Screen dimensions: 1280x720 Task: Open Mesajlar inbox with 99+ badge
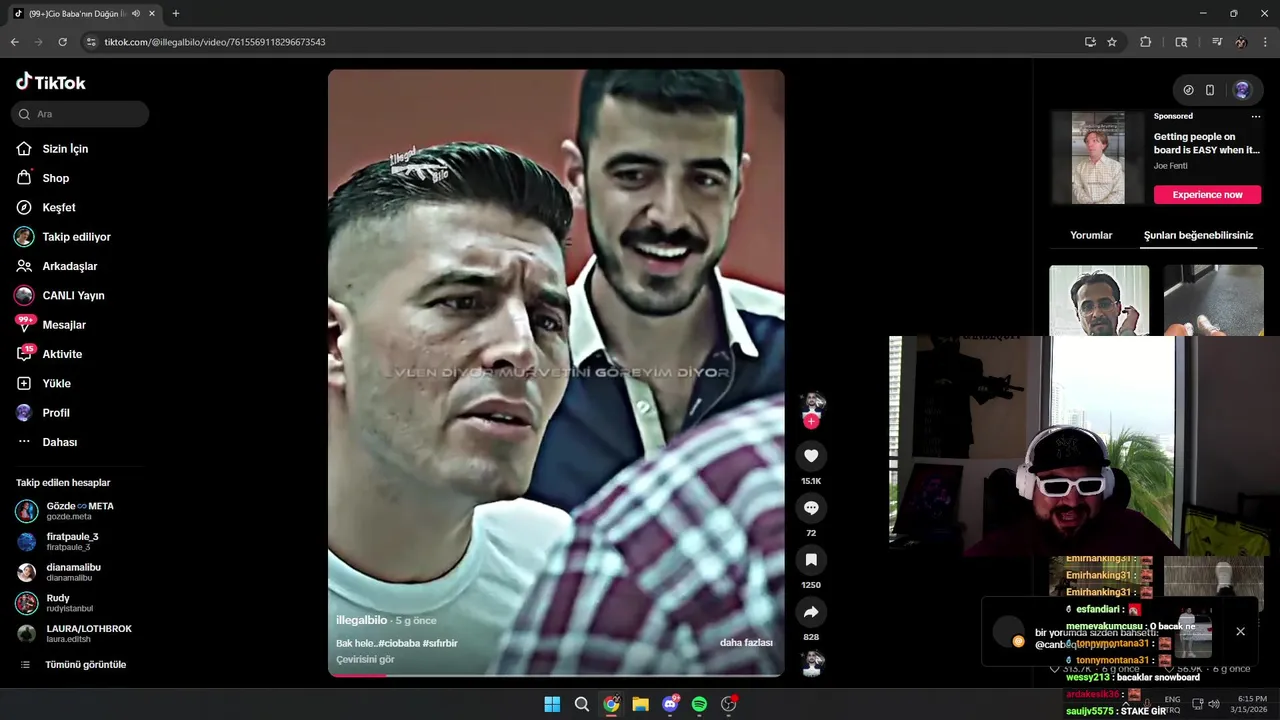(x=64, y=325)
